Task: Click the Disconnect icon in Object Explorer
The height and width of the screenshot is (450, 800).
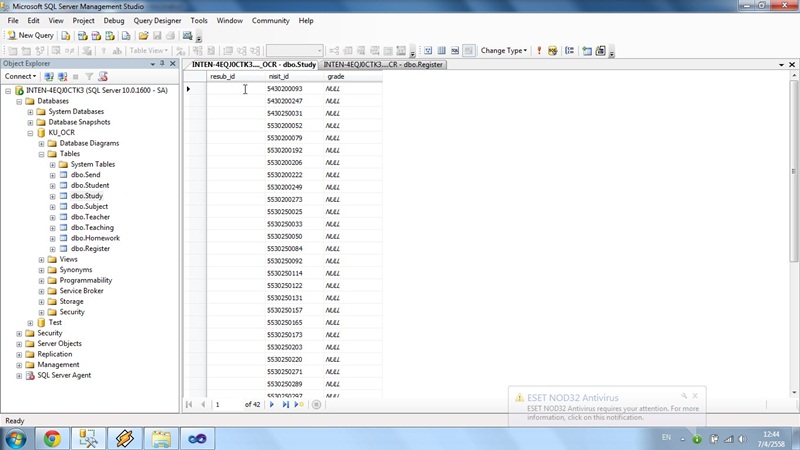Action: [62, 76]
